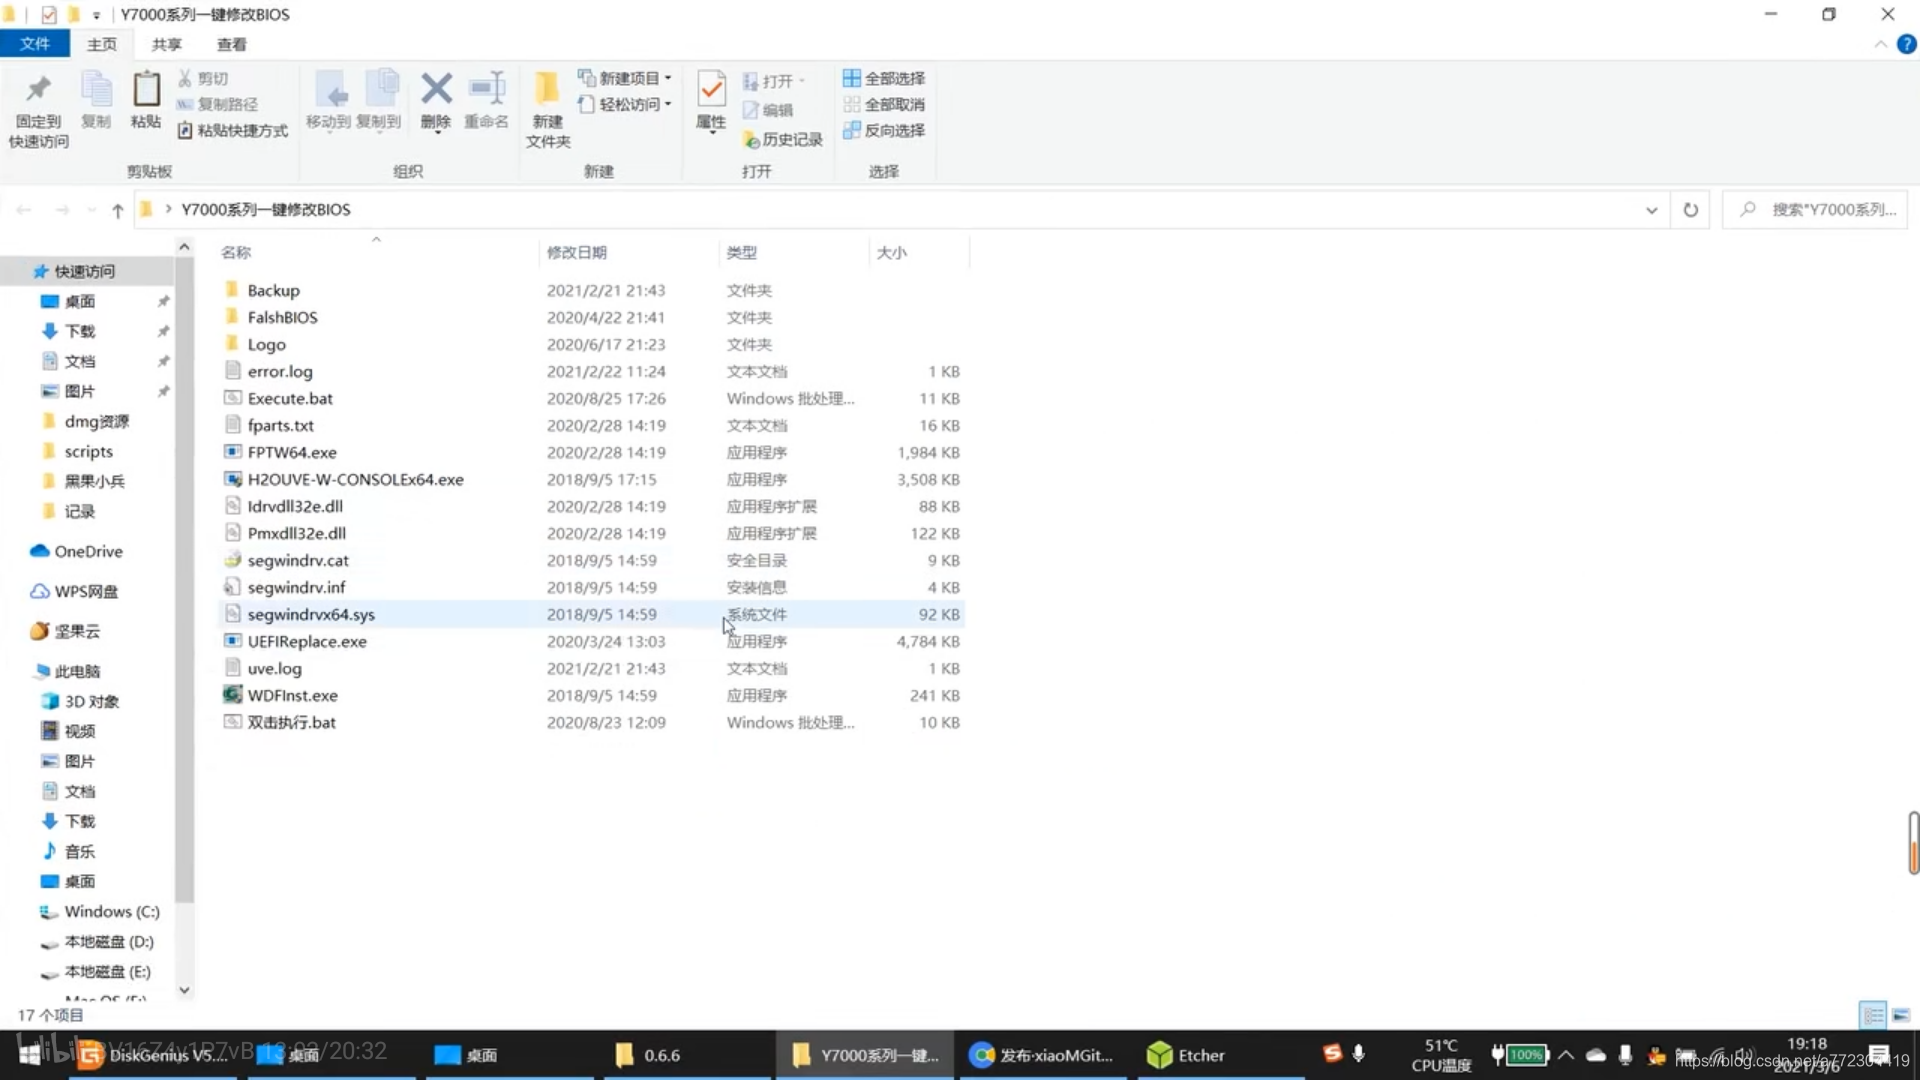Viewport: 1920px width, 1080px height.
Task: Click Select none in the ribbon
Action: pos(884,104)
